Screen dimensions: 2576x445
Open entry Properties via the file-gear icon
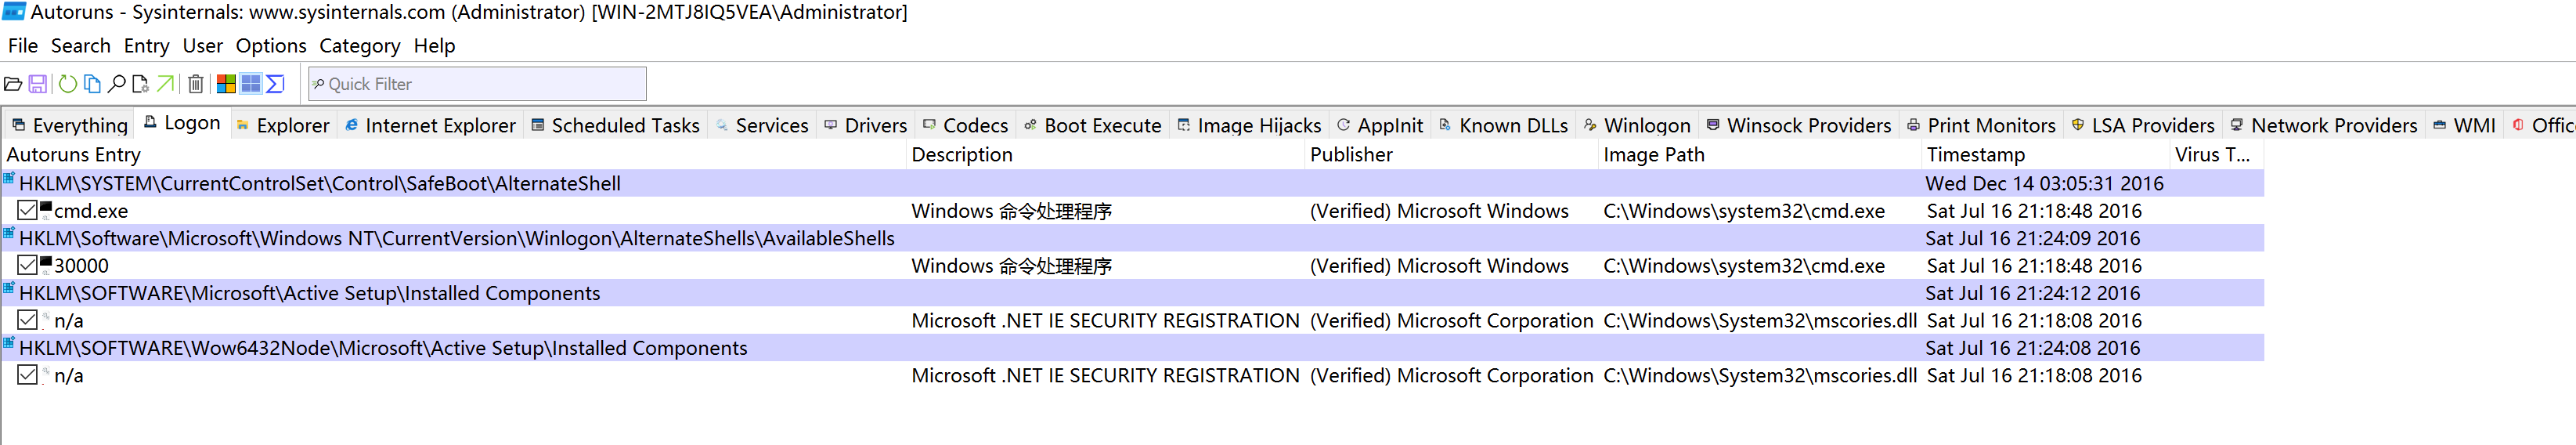click(x=141, y=84)
